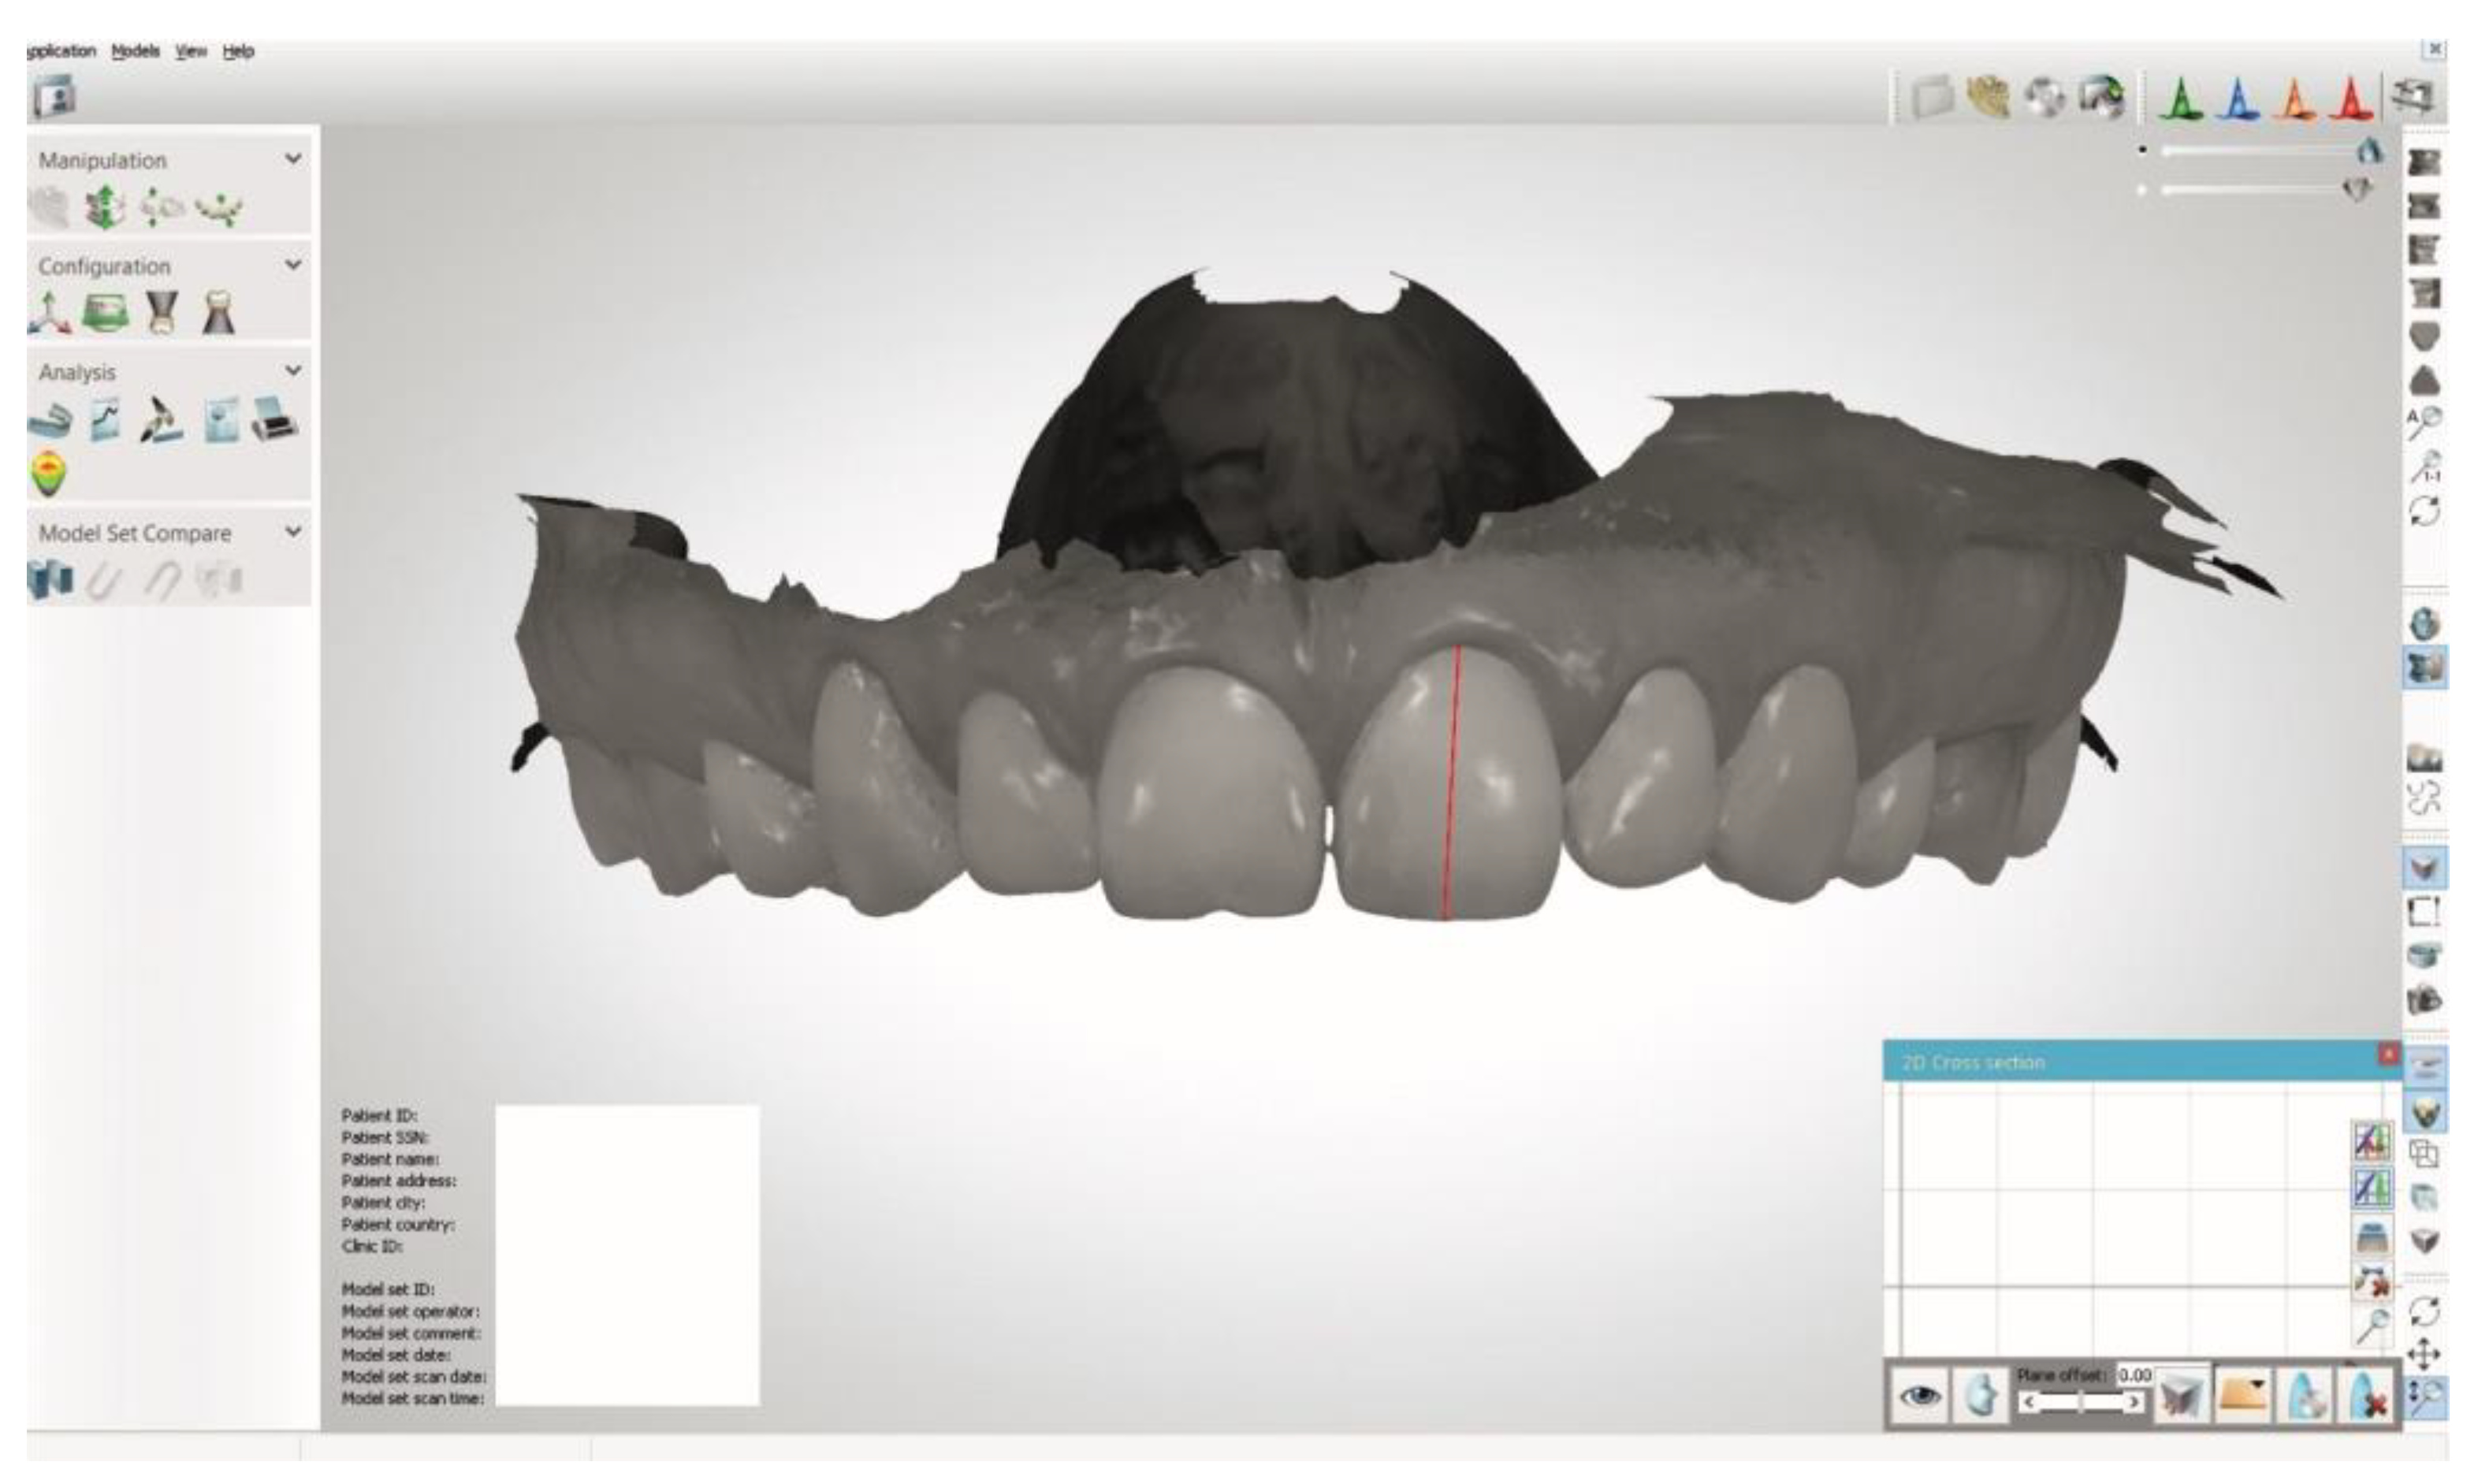This screenshot has width=2478, height=1484.
Task: Open Model Set Compare first icon
Action: pyautogui.click(x=50, y=580)
